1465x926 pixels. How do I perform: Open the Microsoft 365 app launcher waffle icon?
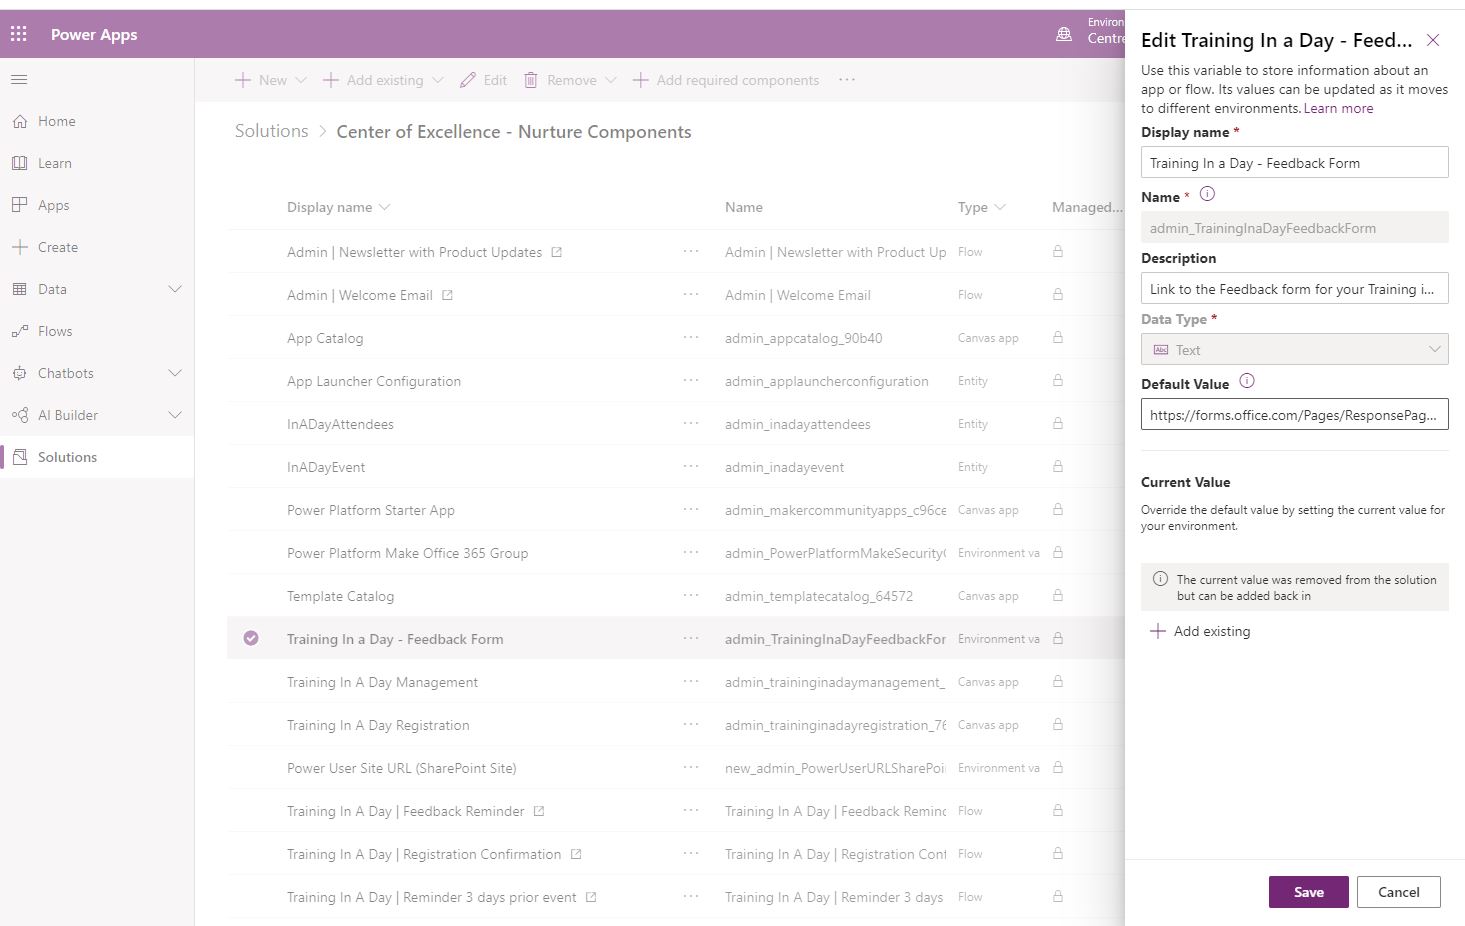pyautogui.click(x=18, y=33)
